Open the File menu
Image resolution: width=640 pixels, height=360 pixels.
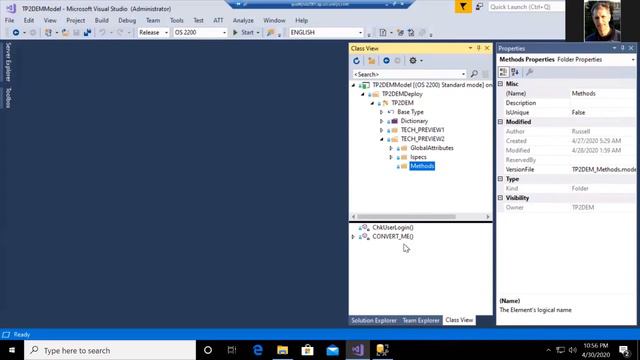[x=9, y=20]
